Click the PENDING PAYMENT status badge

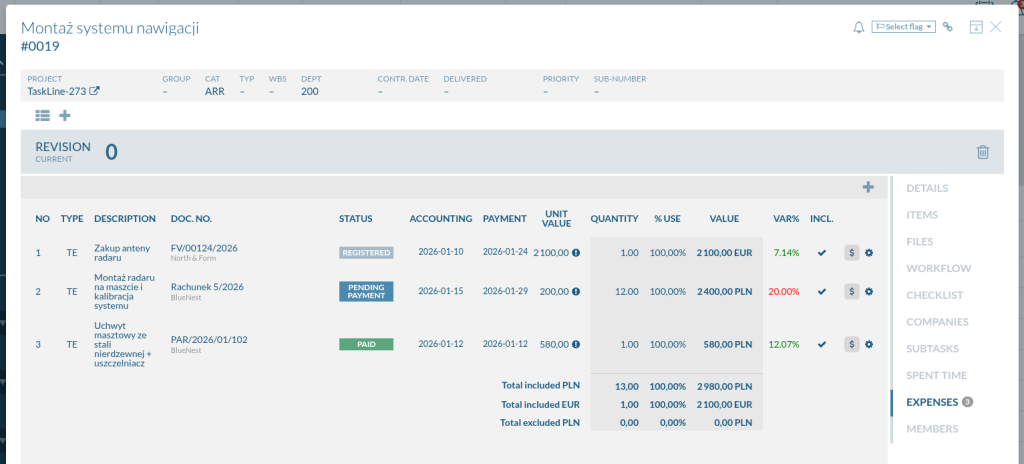coord(366,291)
